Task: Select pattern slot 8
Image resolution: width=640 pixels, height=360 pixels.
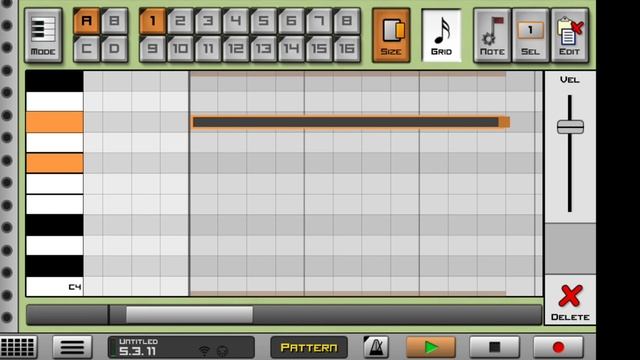Action: tap(347, 21)
